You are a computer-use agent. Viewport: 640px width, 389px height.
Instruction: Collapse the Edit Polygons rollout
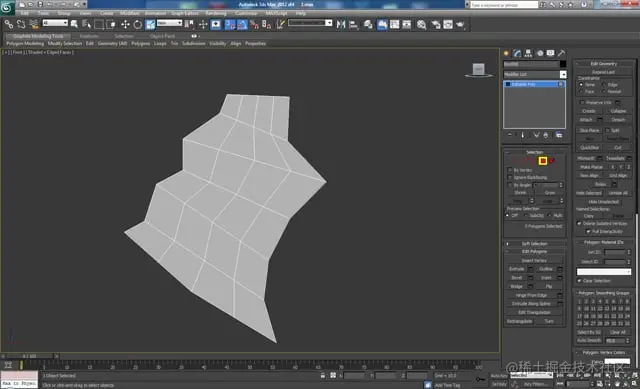(x=535, y=251)
